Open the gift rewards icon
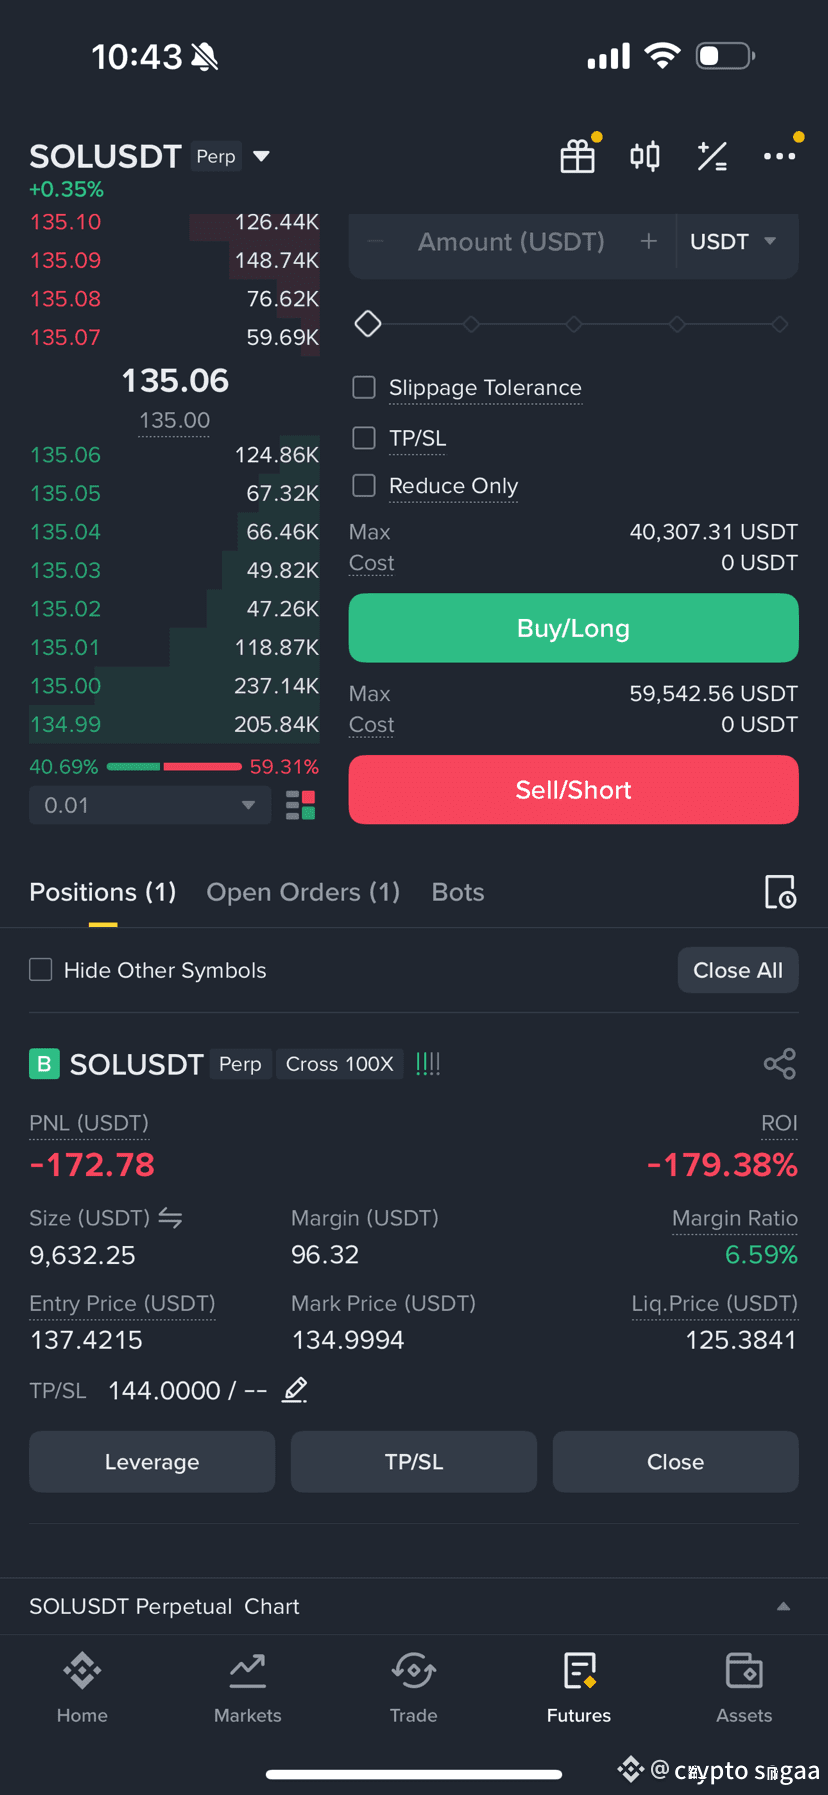The height and width of the screenshot is (1795, 828). point(578,156)
